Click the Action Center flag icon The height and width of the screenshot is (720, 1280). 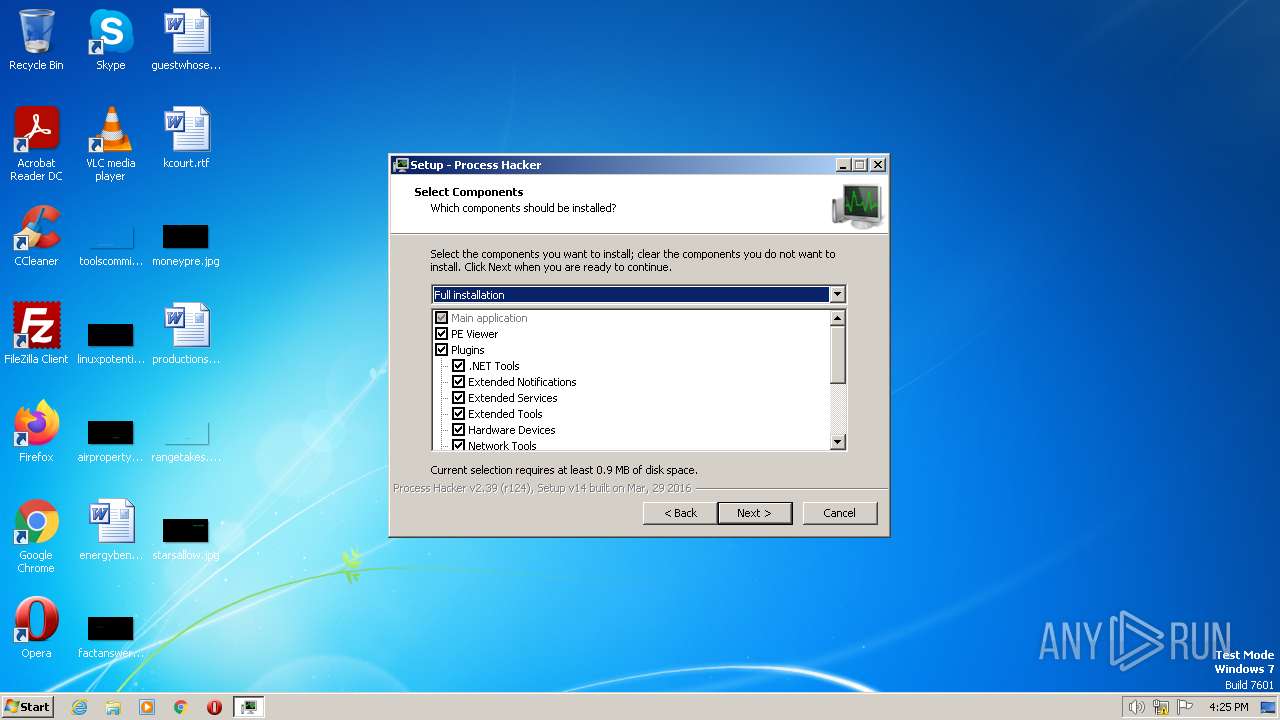[x=1186, y=707]
